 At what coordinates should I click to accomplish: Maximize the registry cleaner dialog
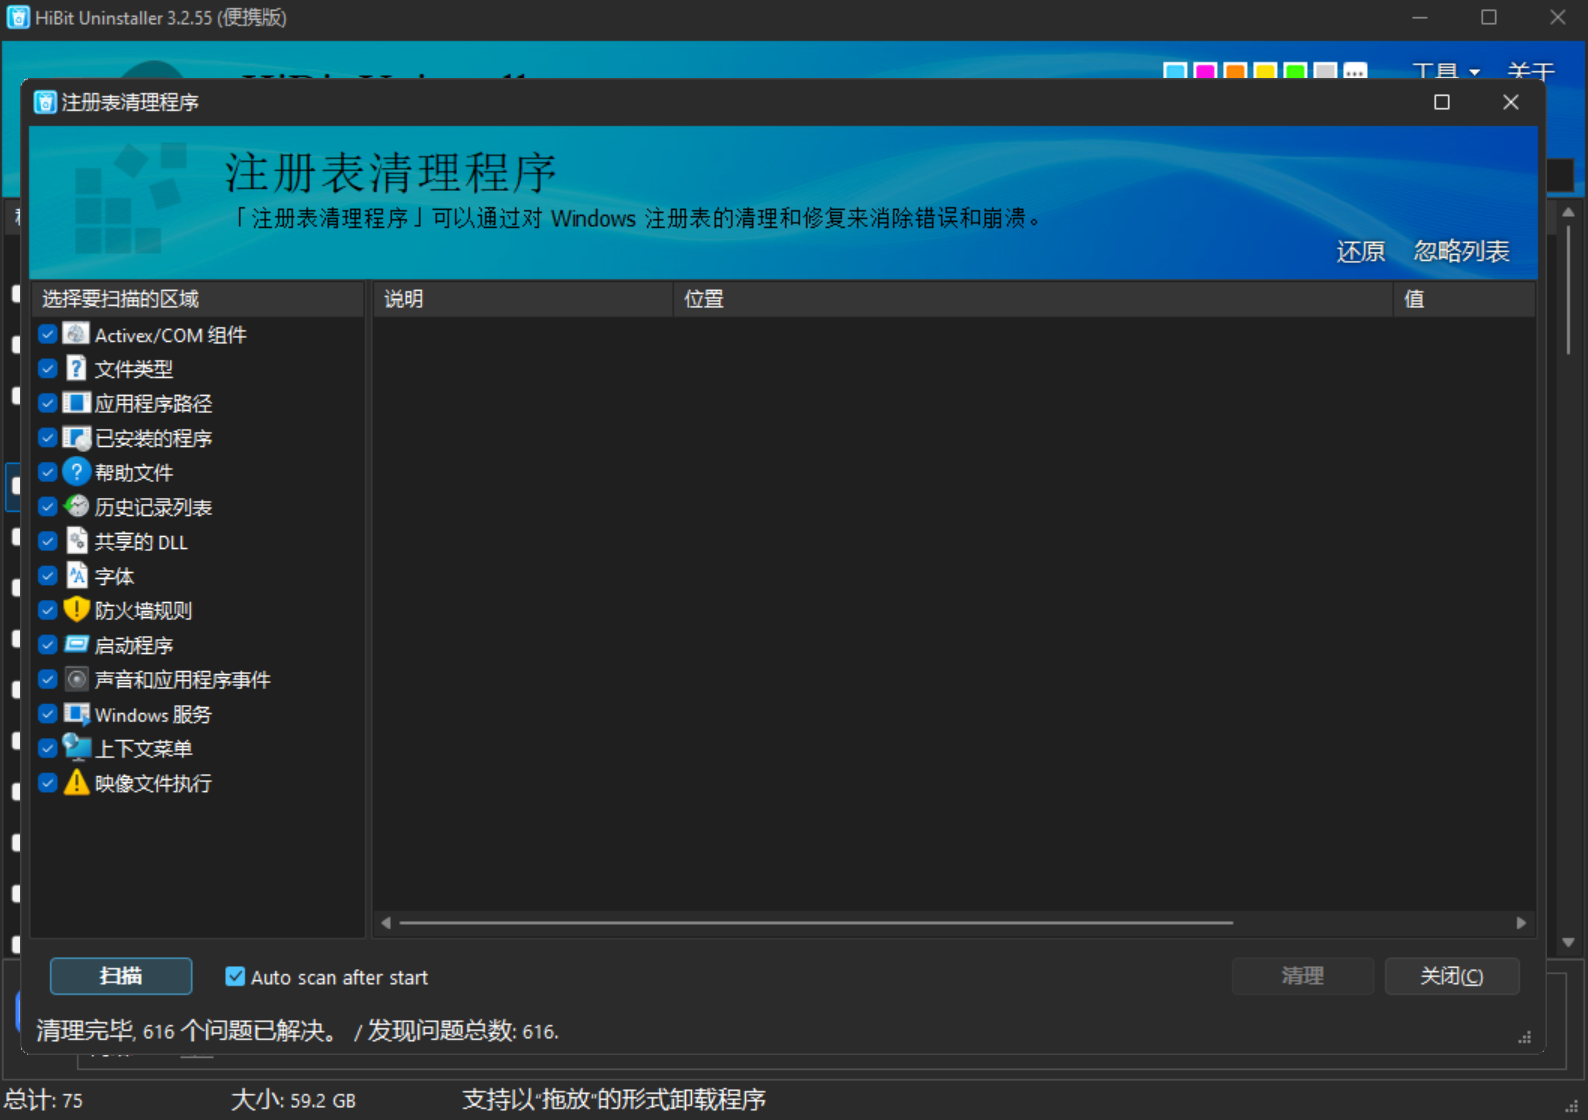pyautogui.click(x=1441, y=102)
